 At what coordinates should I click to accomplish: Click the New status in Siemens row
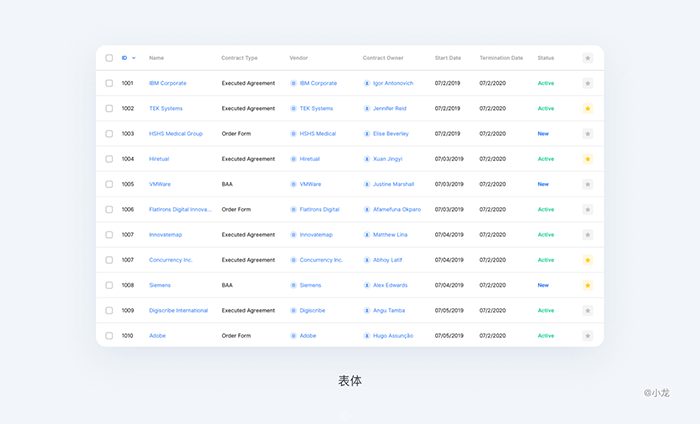click(x=543, y=285)
